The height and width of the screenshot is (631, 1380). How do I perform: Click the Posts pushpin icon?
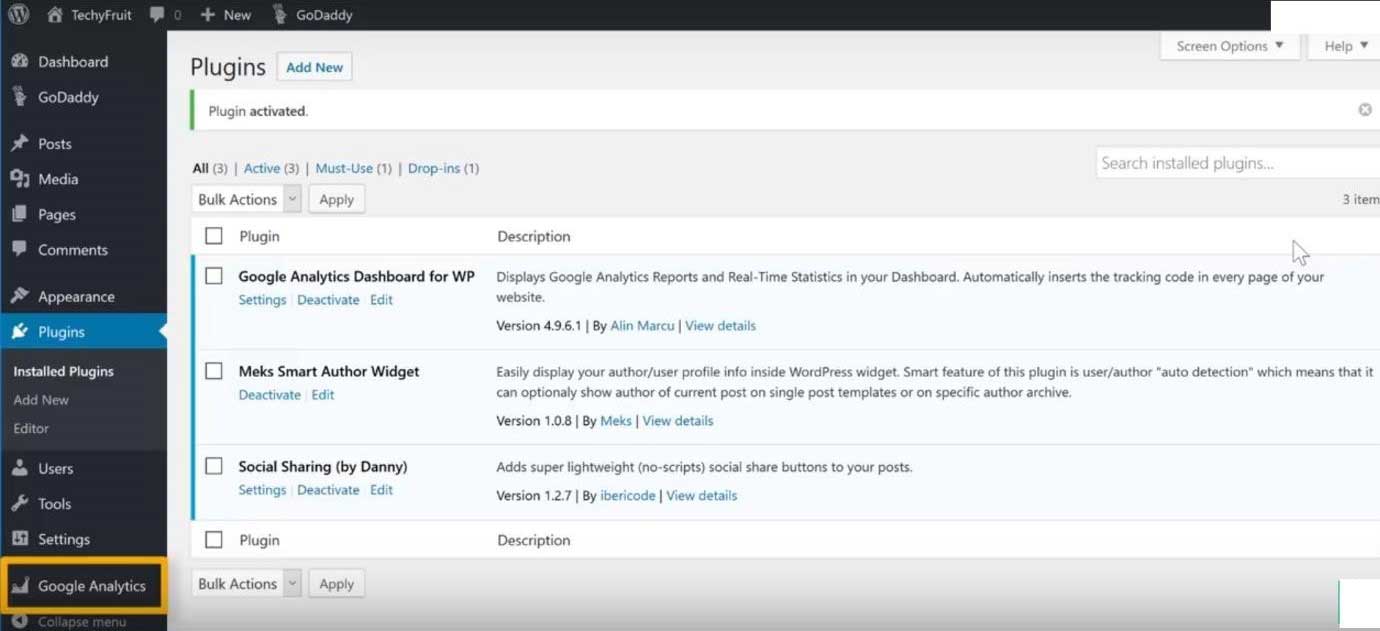click(19, 143)
